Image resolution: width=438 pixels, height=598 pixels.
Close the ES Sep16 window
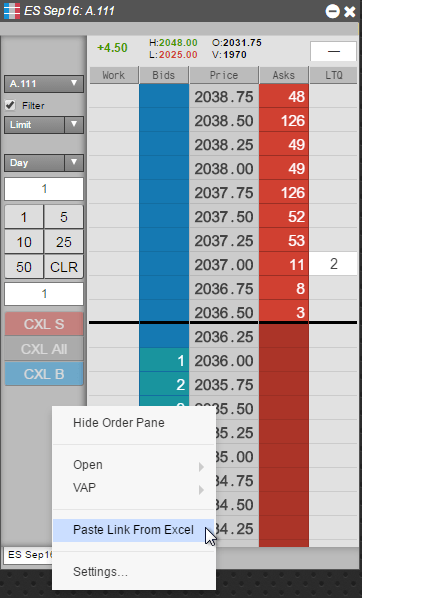(x=349, y=11)
